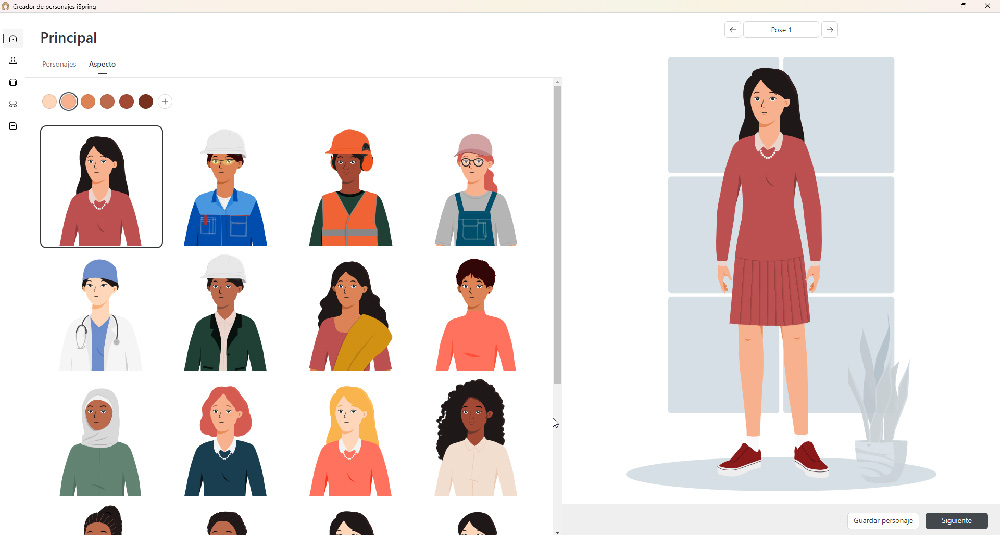Screen dimensions: 1000x535
Task: Pick the selected peach skin tone swatch
Action: point(69,101)
